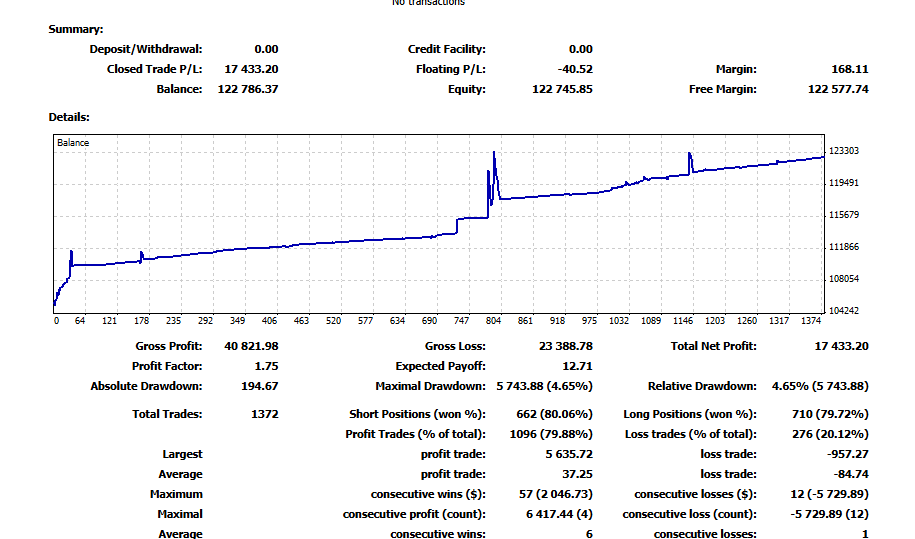915x539 pixels.
Task: Select the Gross Profit value 40 821.98
Action: [x=251, y=346]
